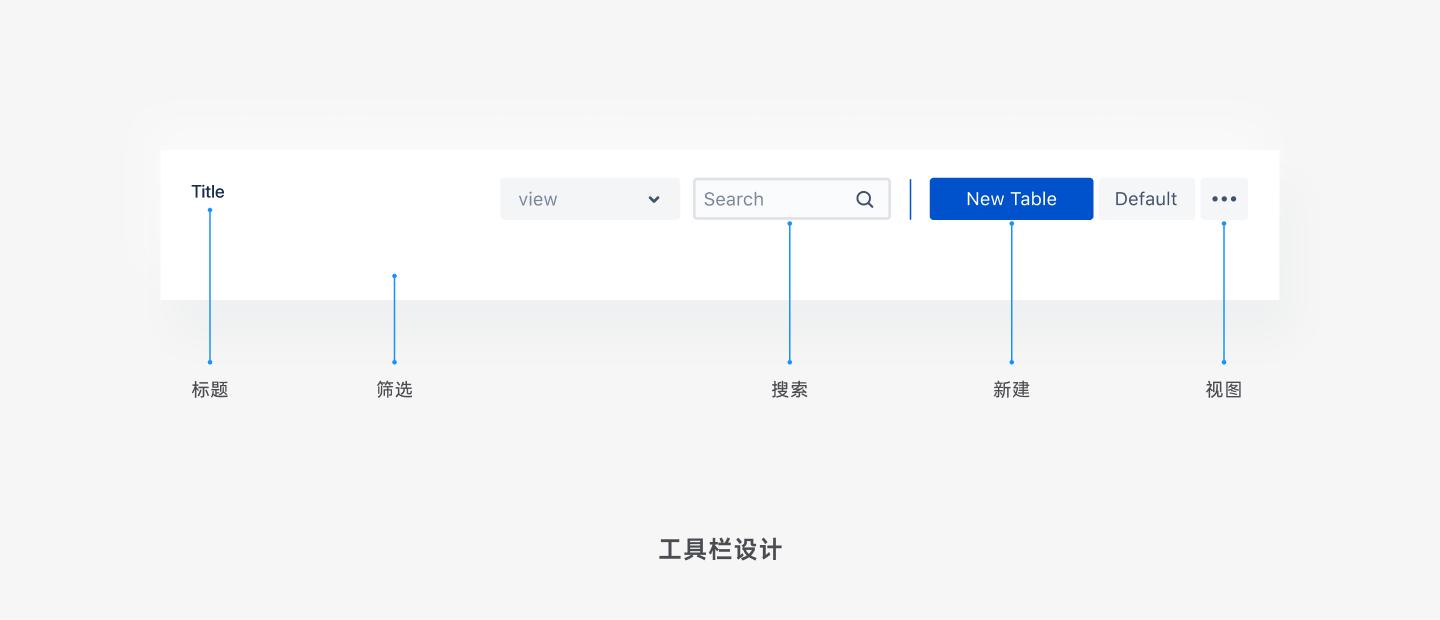The height and width of the screenshot is (620, 1440).
Task: Click the 工具栏设计 caption text
Action: coord(719,549)
